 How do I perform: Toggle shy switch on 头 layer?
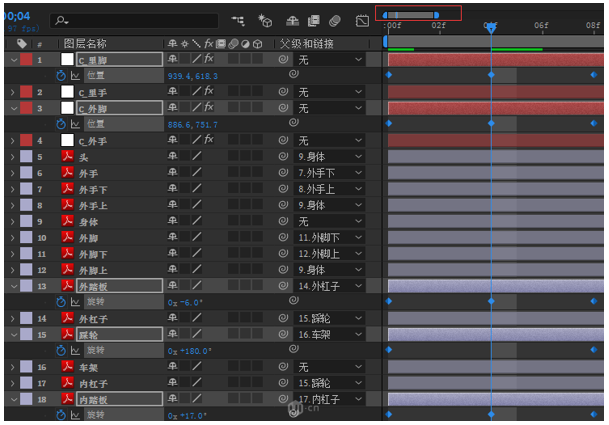click(173, 156)
